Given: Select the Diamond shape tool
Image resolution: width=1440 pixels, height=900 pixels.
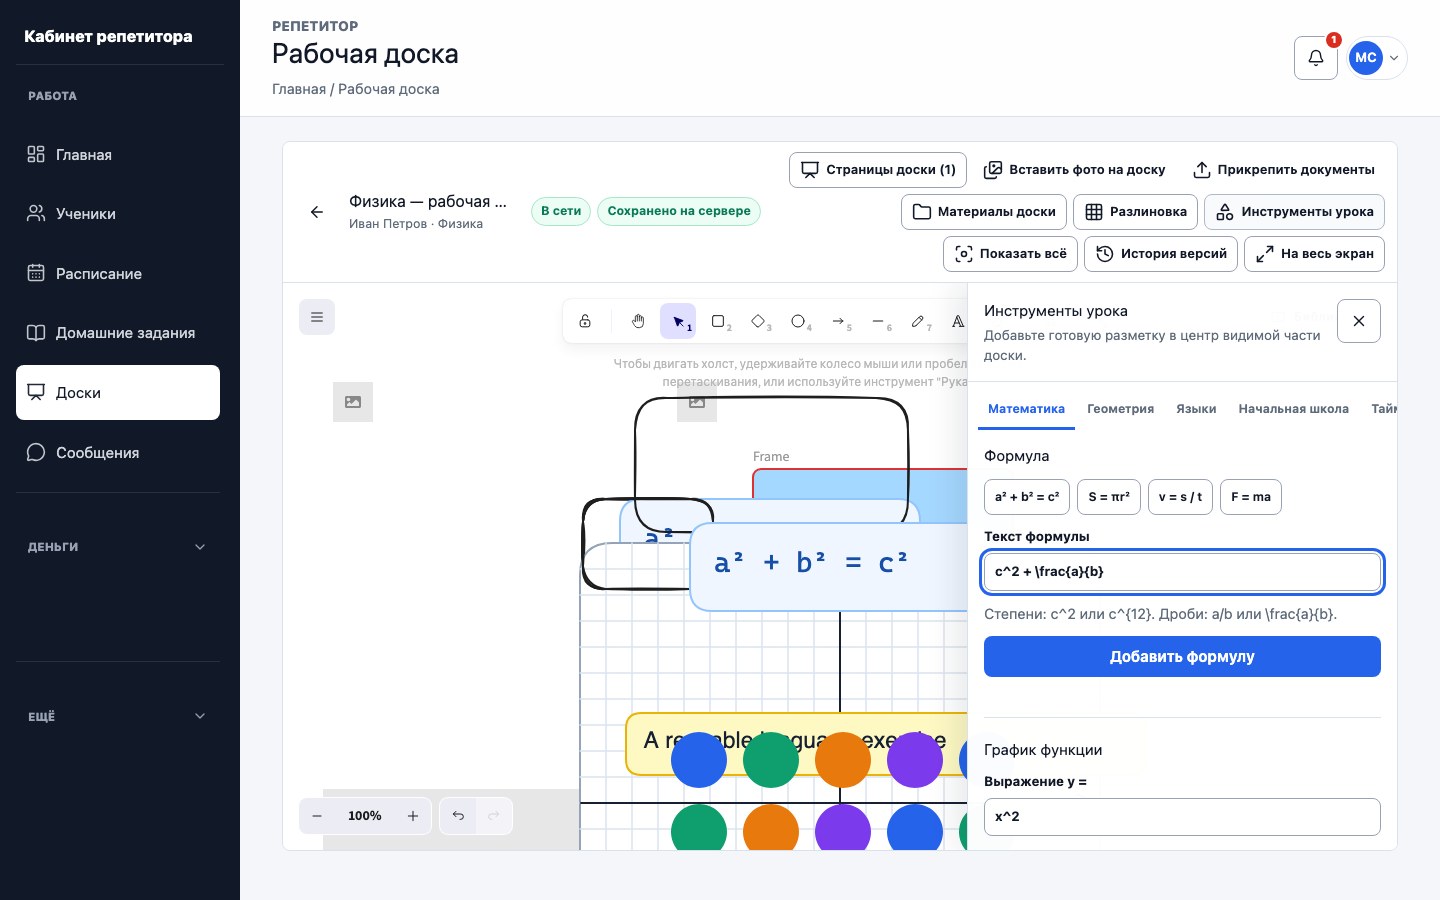Looking at the screenshot, I should click(x=758, y=321).
